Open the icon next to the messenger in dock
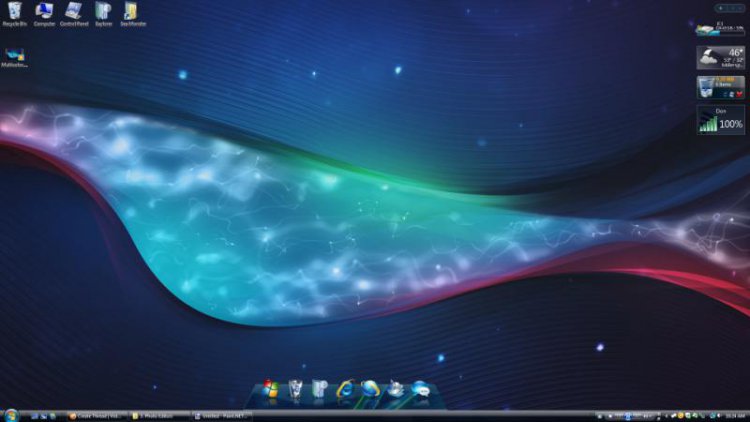The height and width of the screenshot is (422, 750). tap(395, 389)
